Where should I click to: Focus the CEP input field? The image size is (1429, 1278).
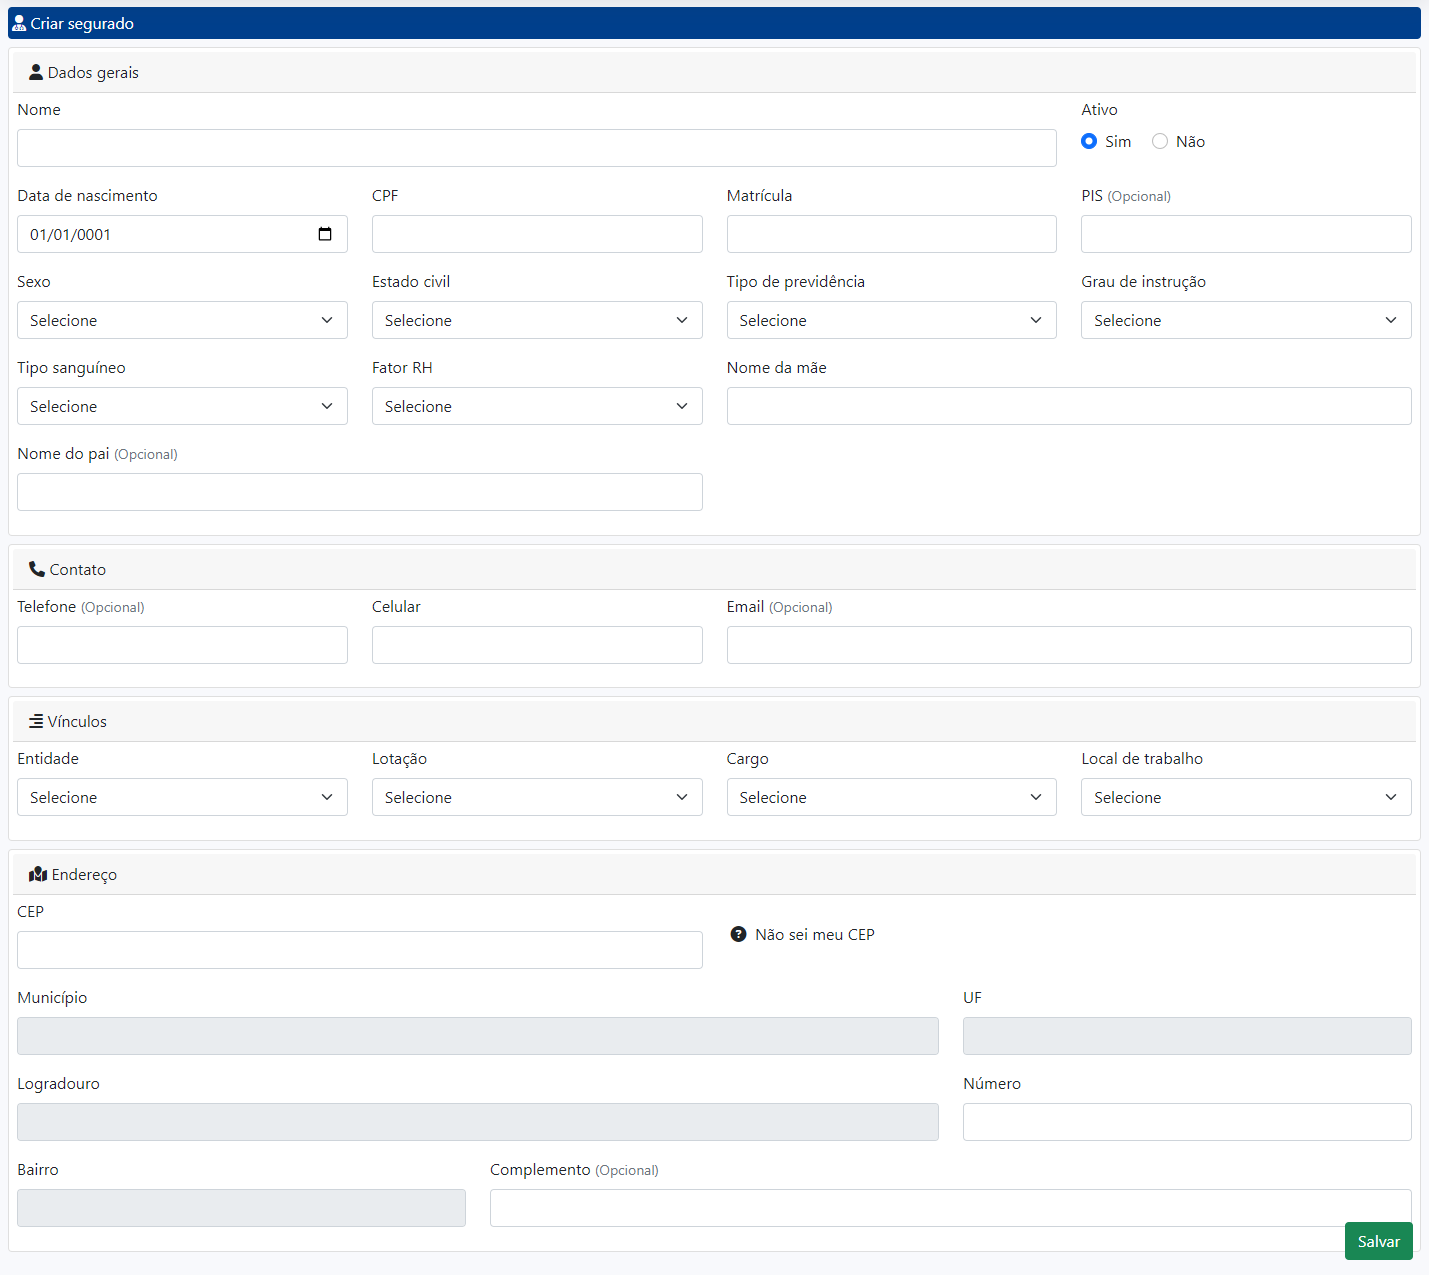(359, 950)
